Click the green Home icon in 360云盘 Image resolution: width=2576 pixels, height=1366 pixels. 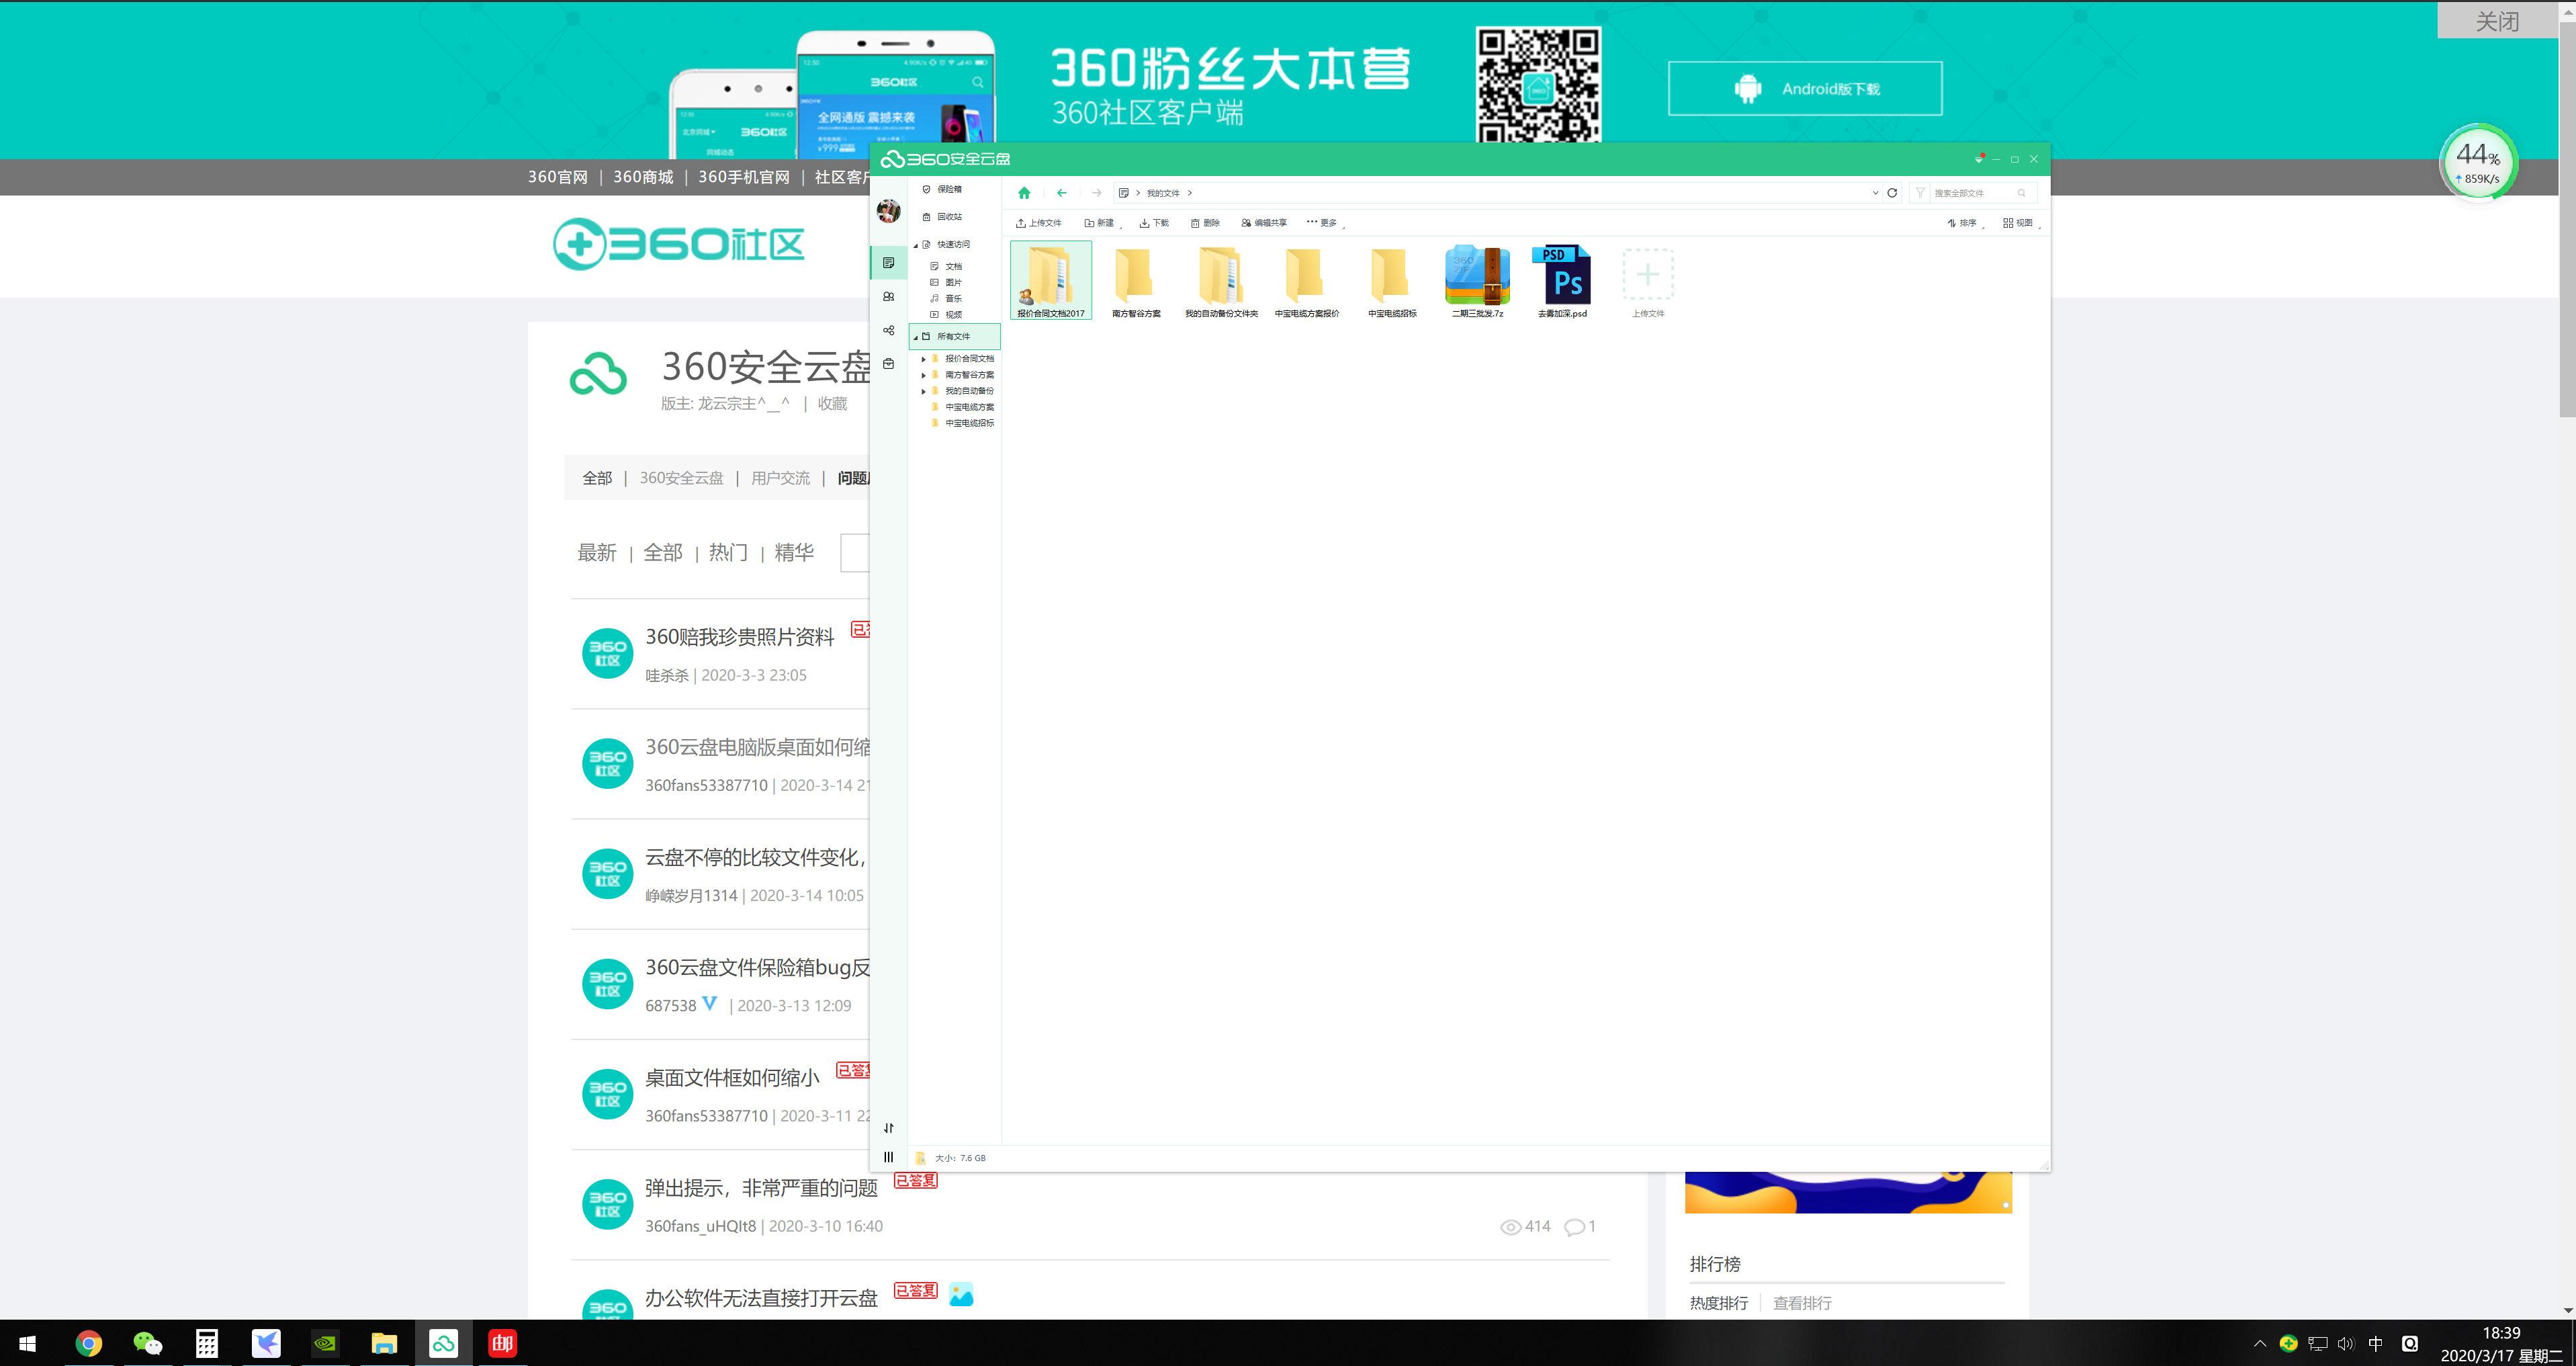pos(1024,193)
